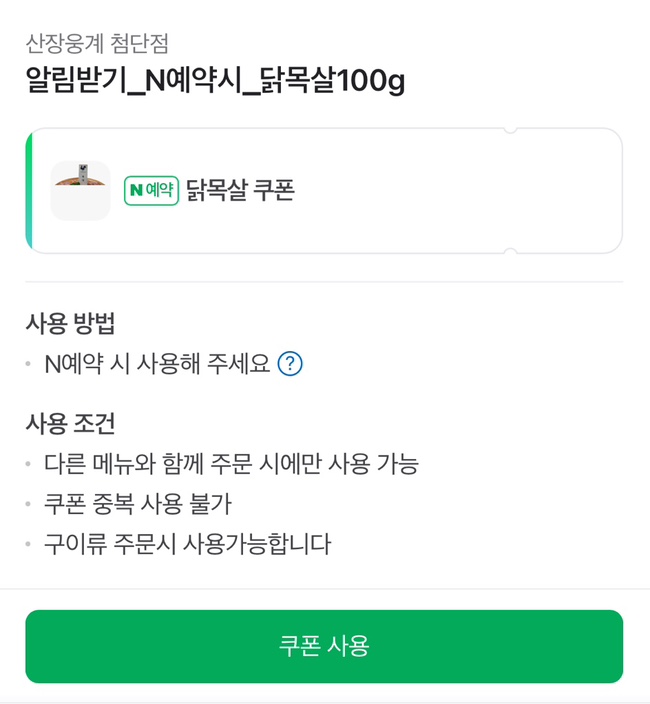This screenshot has height=704, width=650.
Task: Tap bullet dot beside N예약 시 사용해 주세요
Action: pyautogui.click(x=28, y=365)
